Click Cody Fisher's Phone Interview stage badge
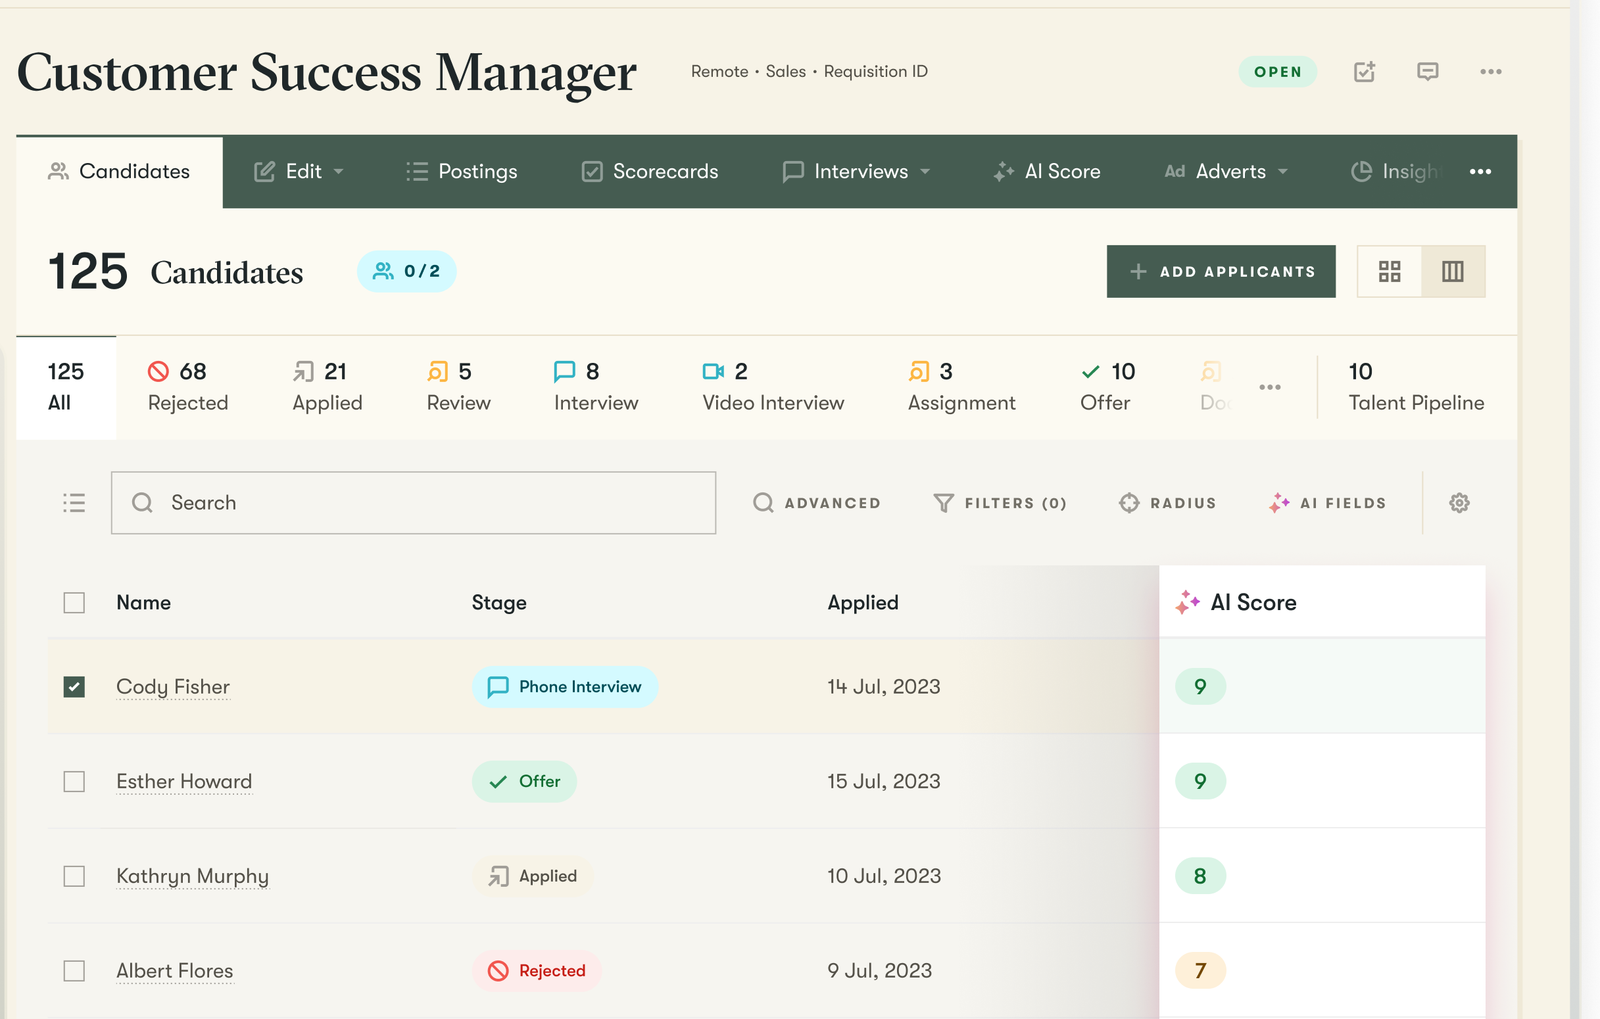This screenshot has width=1600, height=1019. coord(565,687)
